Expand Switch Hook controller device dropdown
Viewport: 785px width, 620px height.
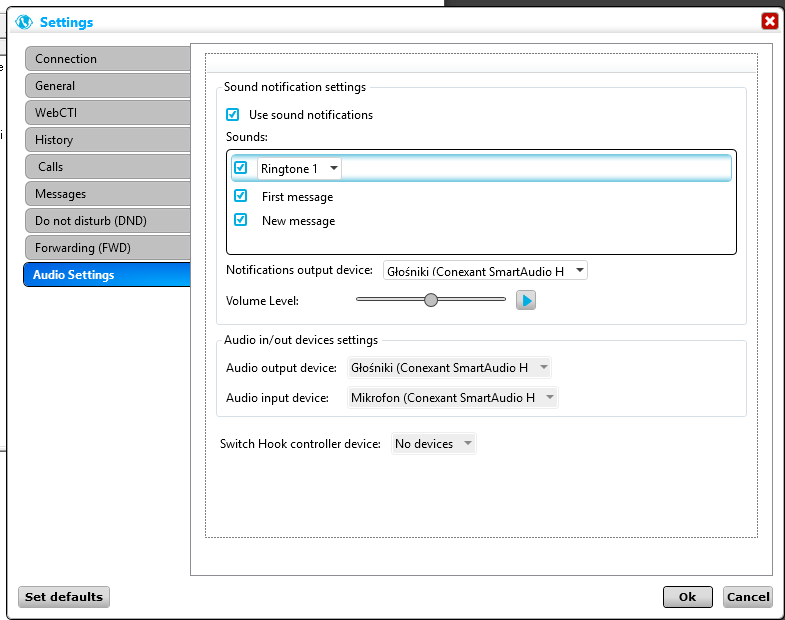click(433, 444)
